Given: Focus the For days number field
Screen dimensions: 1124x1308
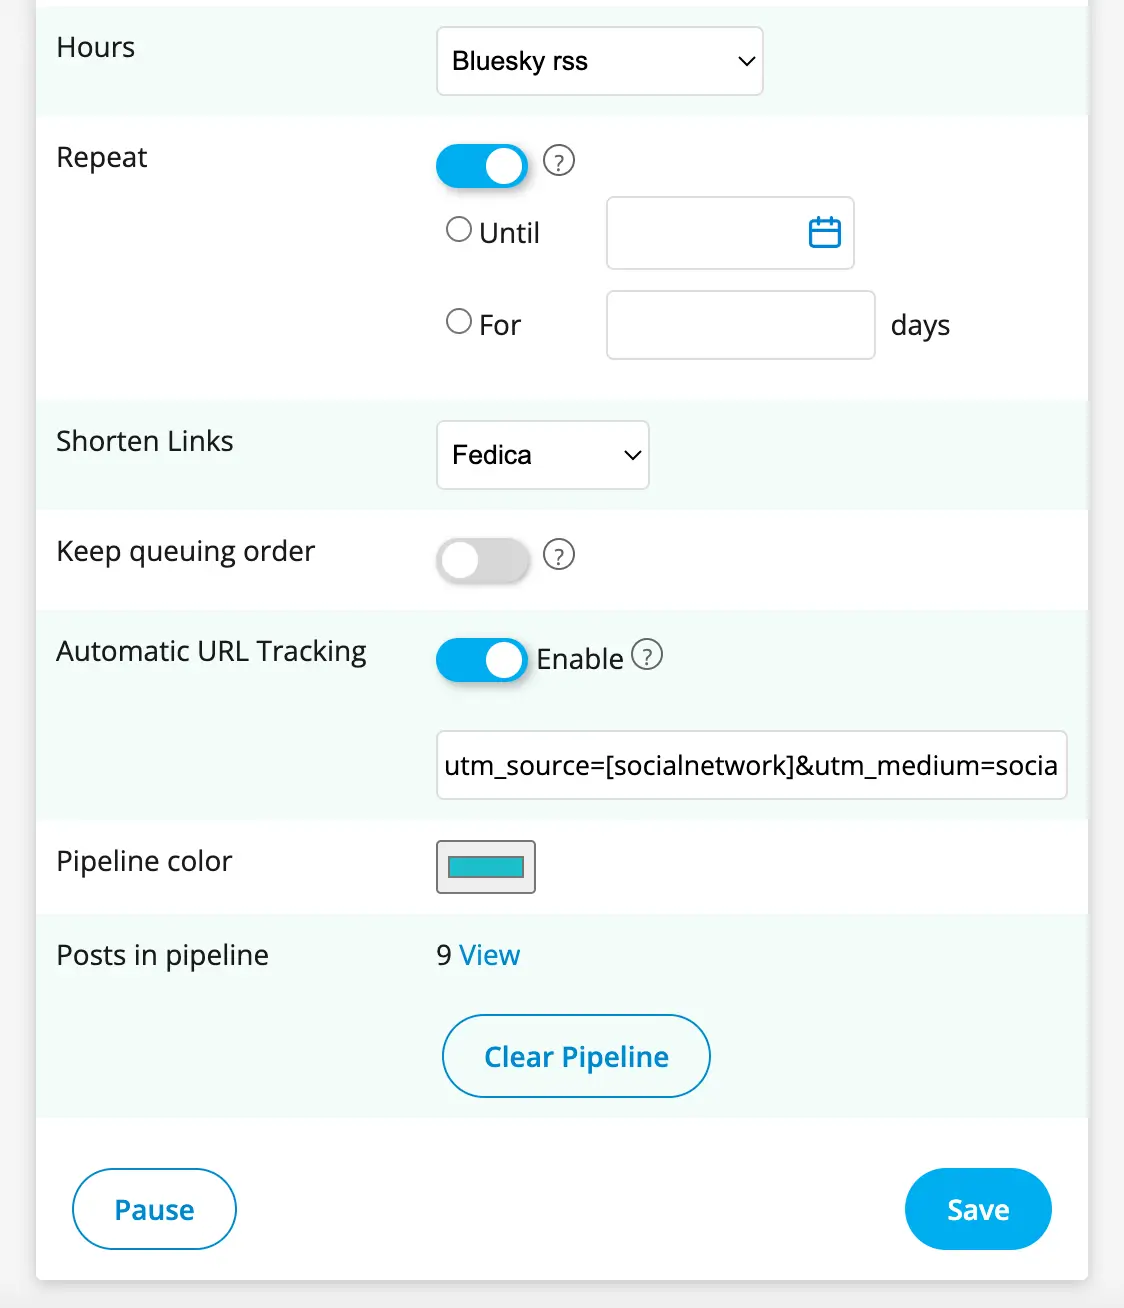Looking at the screenshot, I should click(740, 325).
